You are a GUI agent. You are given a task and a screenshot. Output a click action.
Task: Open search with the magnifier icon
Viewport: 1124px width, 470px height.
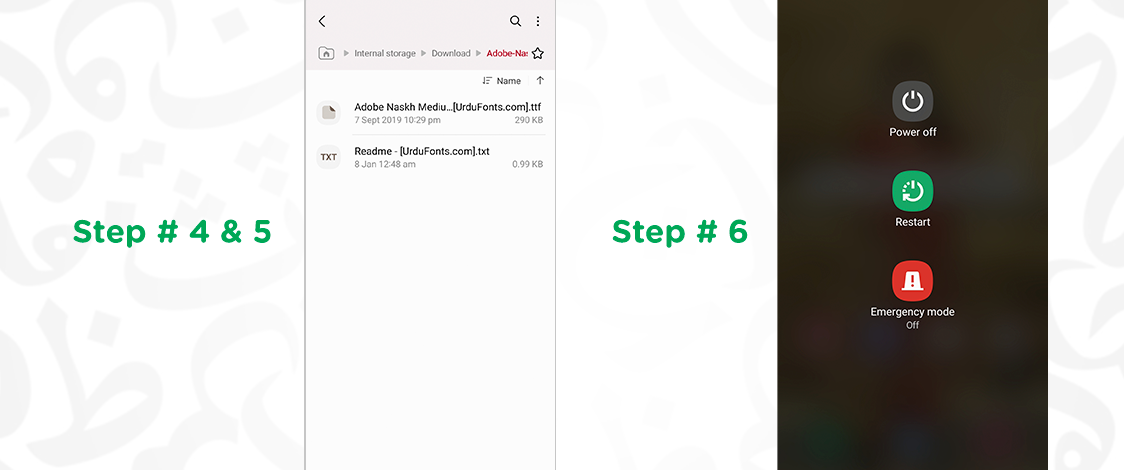click(x=515, y=21)
